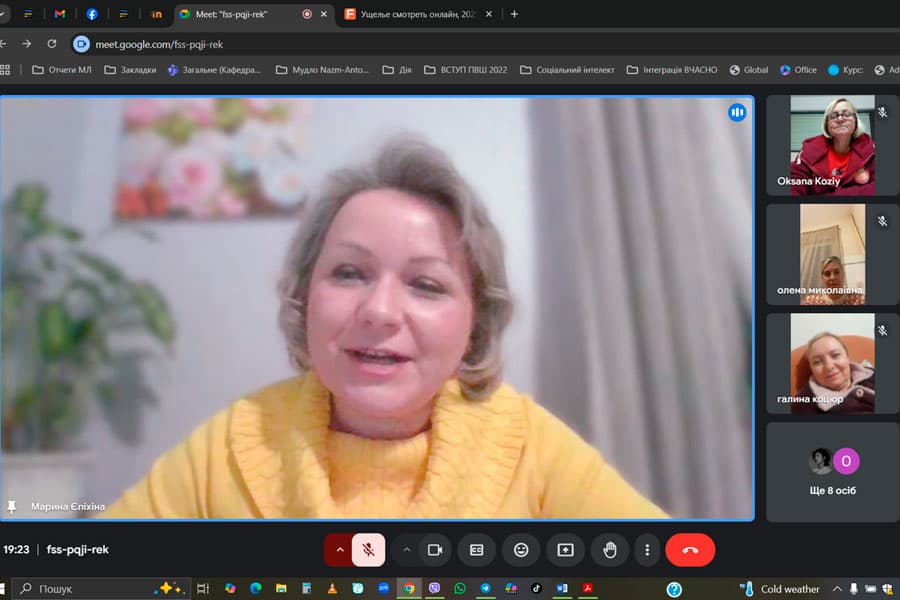Click the recording indicator on Meet tab
Screen dimensions: 900x600
pos(307,14)
